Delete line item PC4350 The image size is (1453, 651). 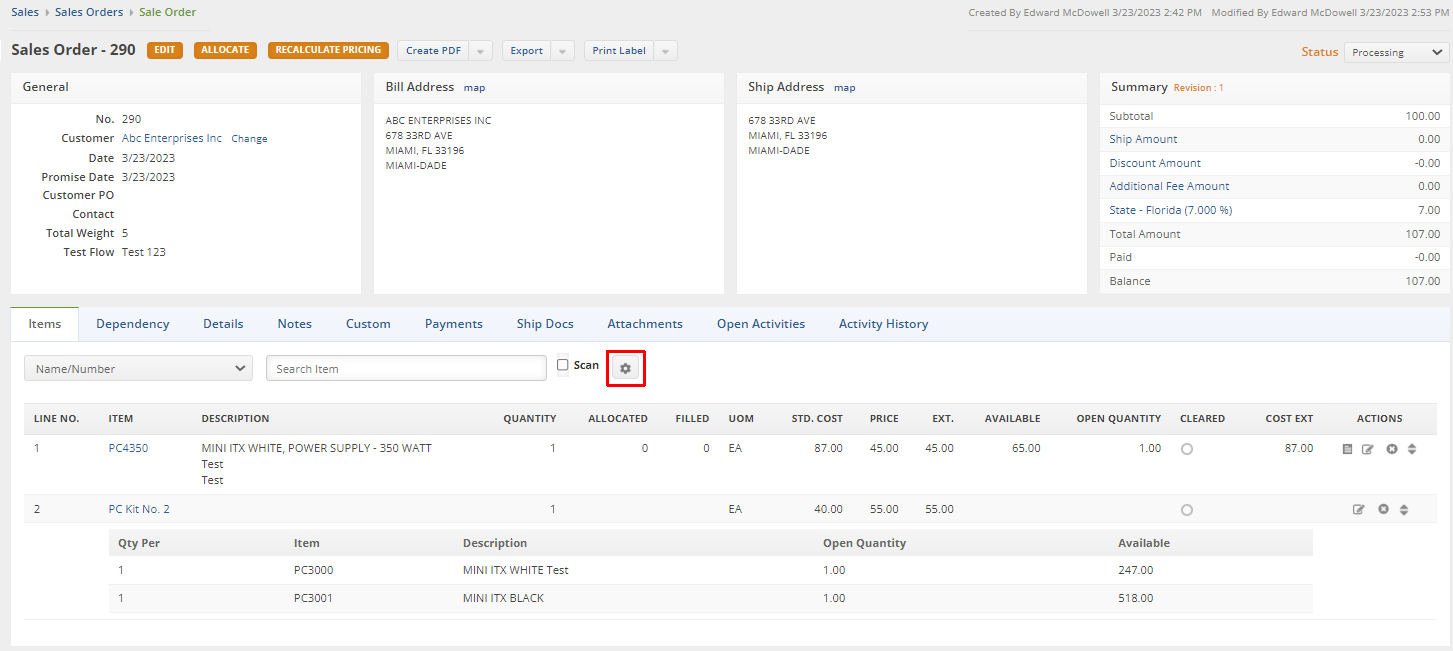point(1391,449)
